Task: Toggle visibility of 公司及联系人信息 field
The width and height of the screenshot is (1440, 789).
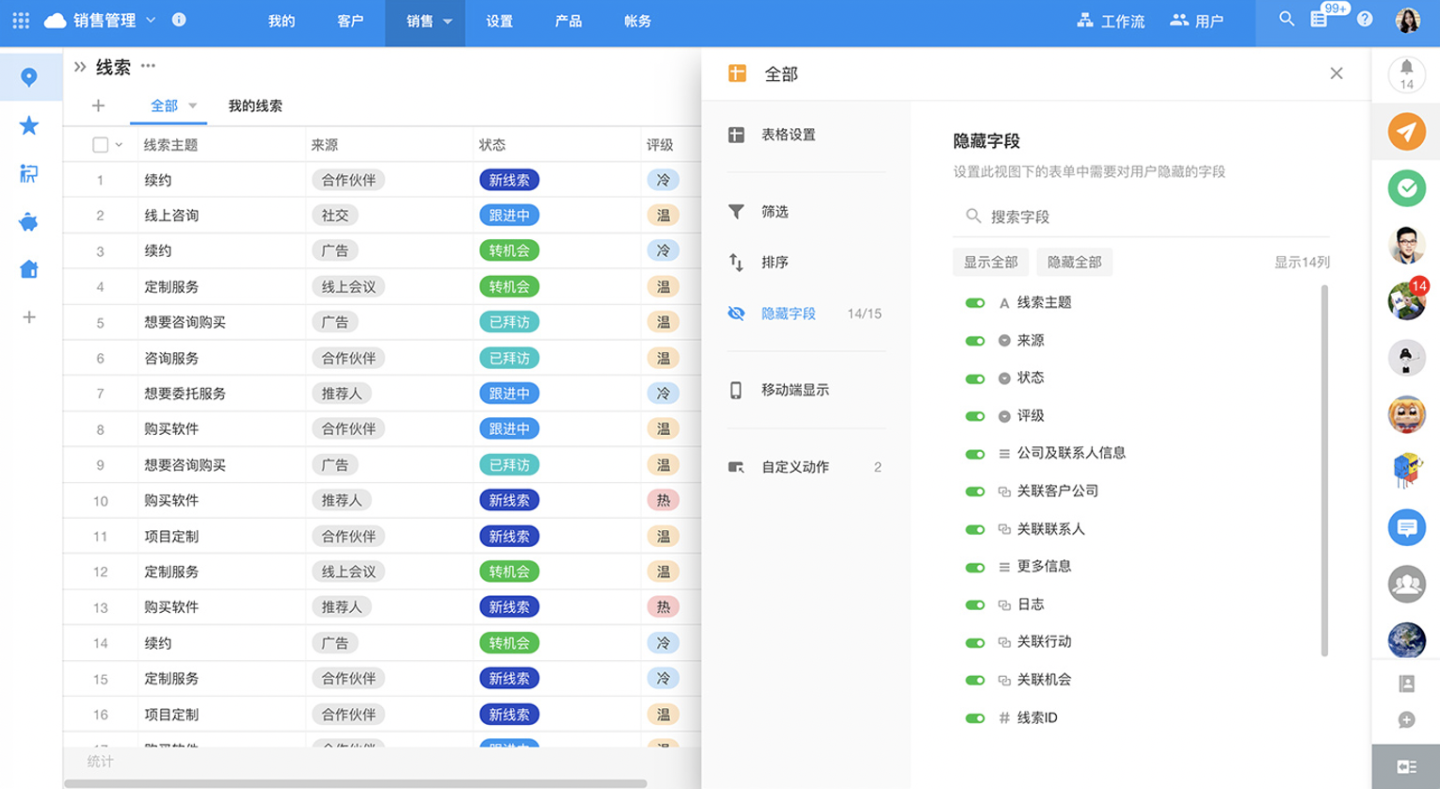Action: click(x=975, y=454)
